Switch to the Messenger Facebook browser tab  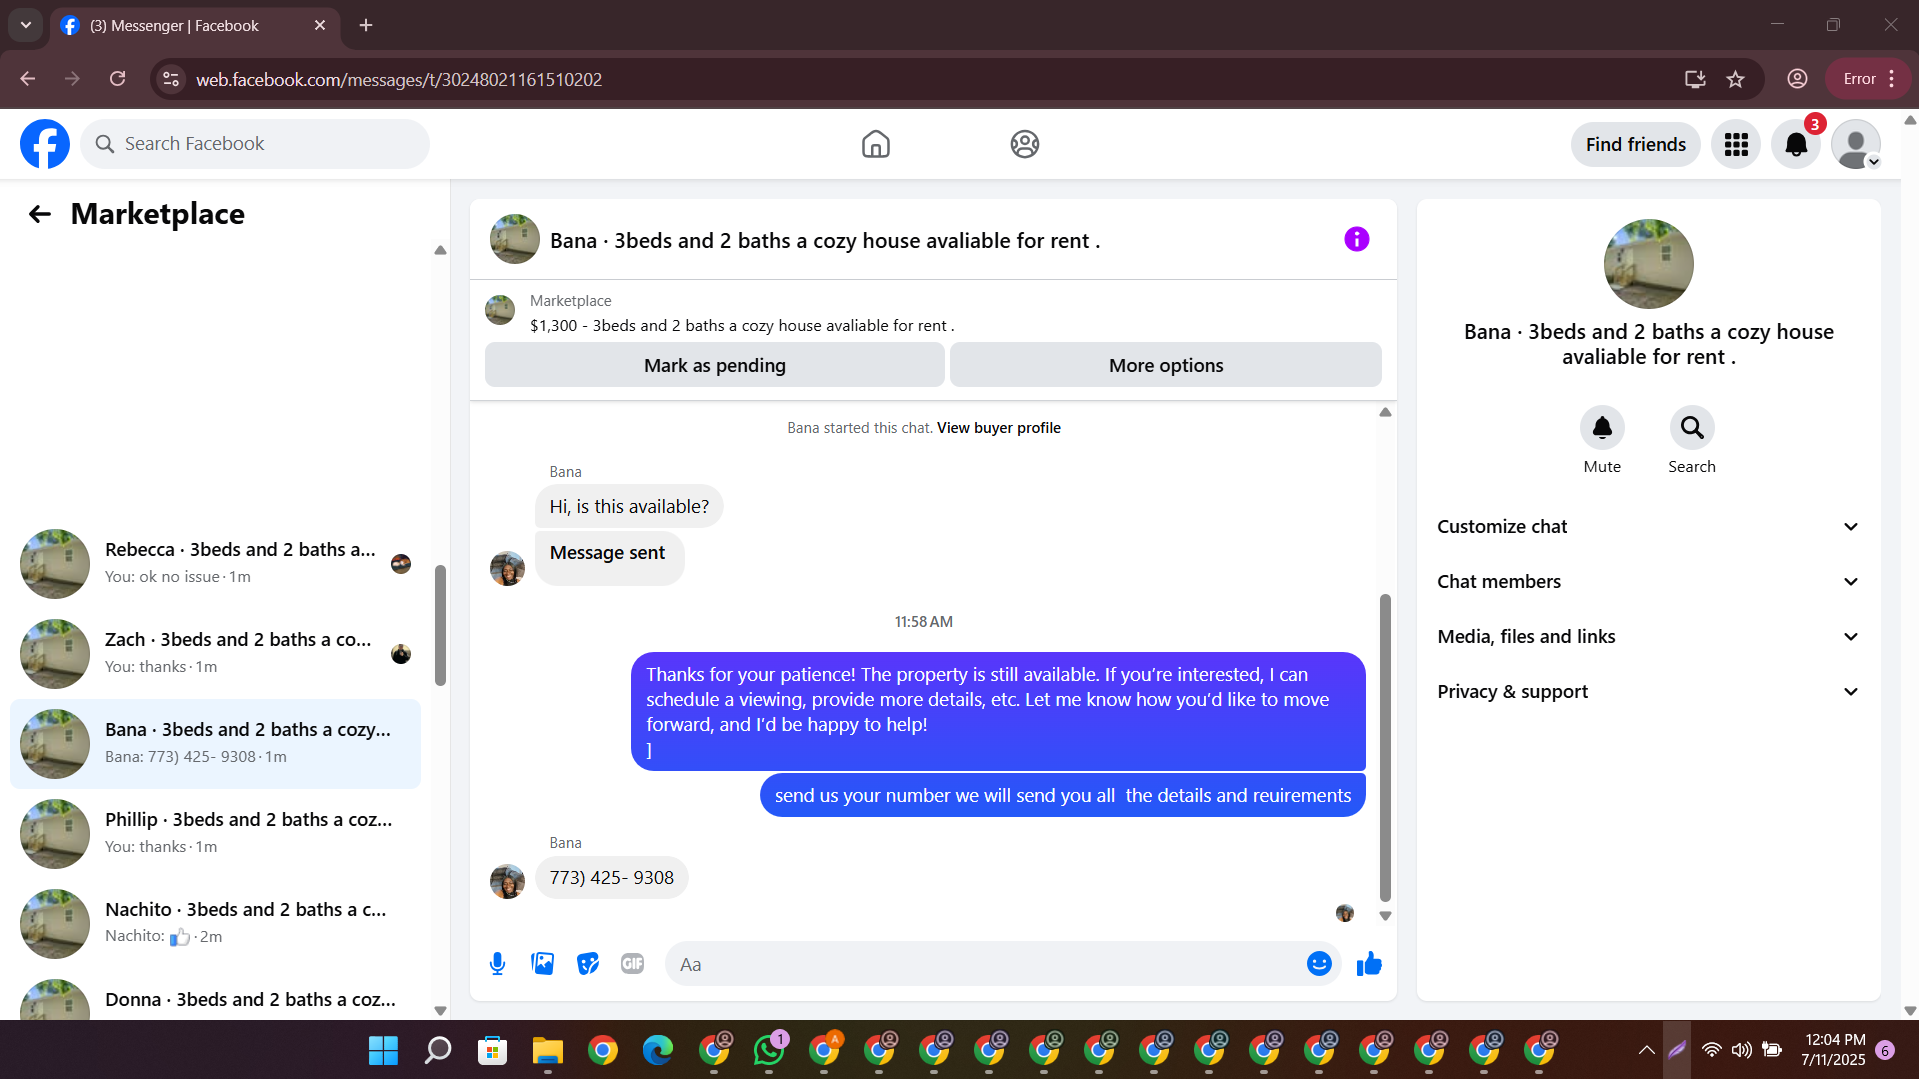tap(195, 26)
